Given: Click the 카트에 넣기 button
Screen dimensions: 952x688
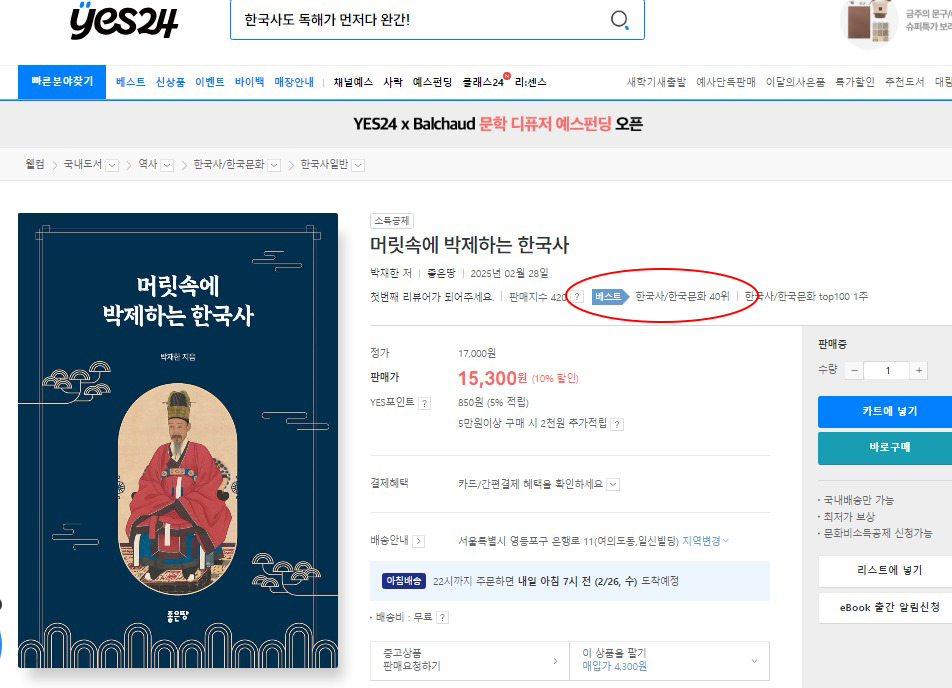Looking at the screenshot, I should [x=885, y=412].
